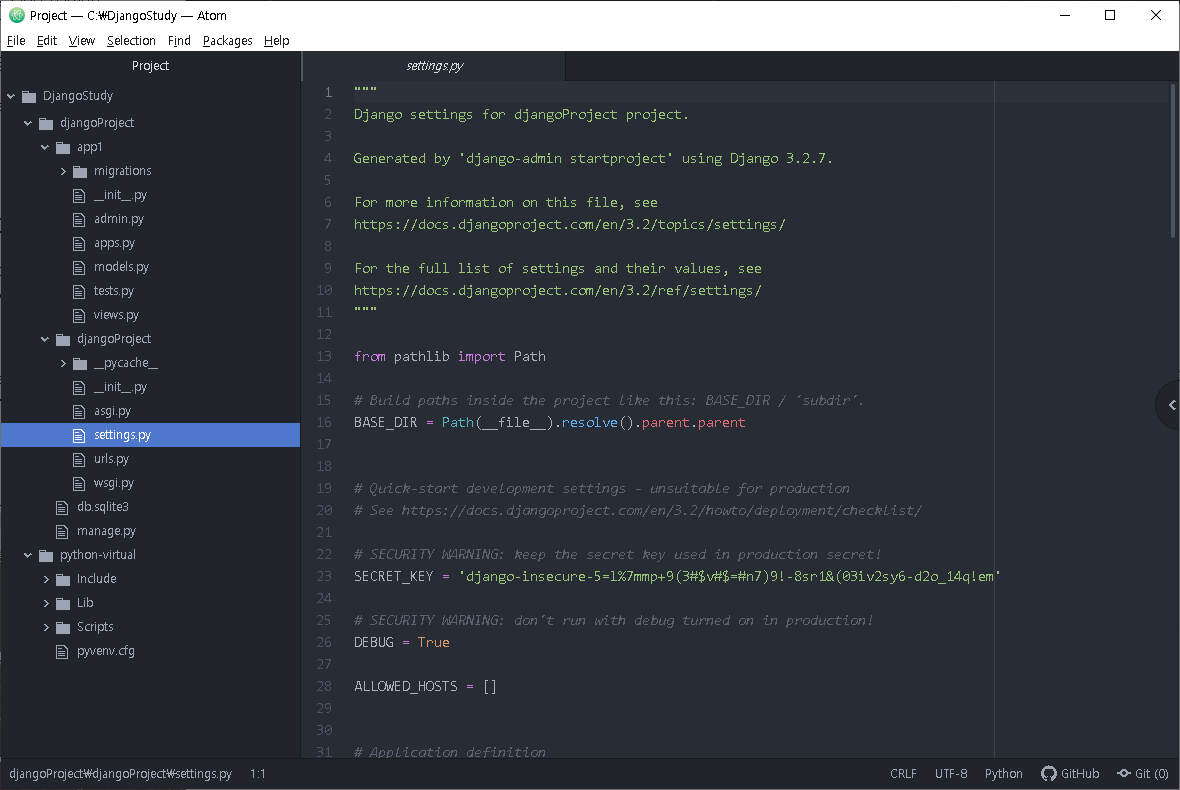This screenshot has height=790, width=1180.
Task: Click the __pycache__ folder icon
Action: pyautogui.click(x=80, y=363)
